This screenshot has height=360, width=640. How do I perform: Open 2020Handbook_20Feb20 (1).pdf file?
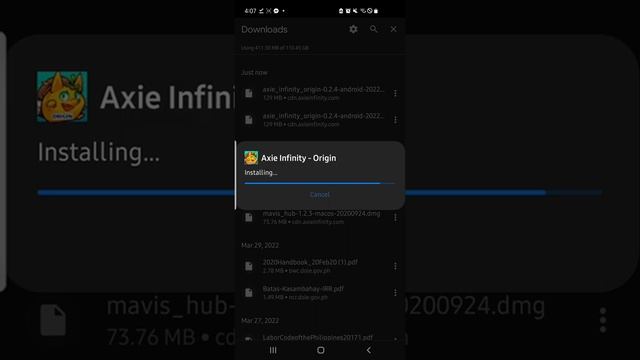(320, 266)
